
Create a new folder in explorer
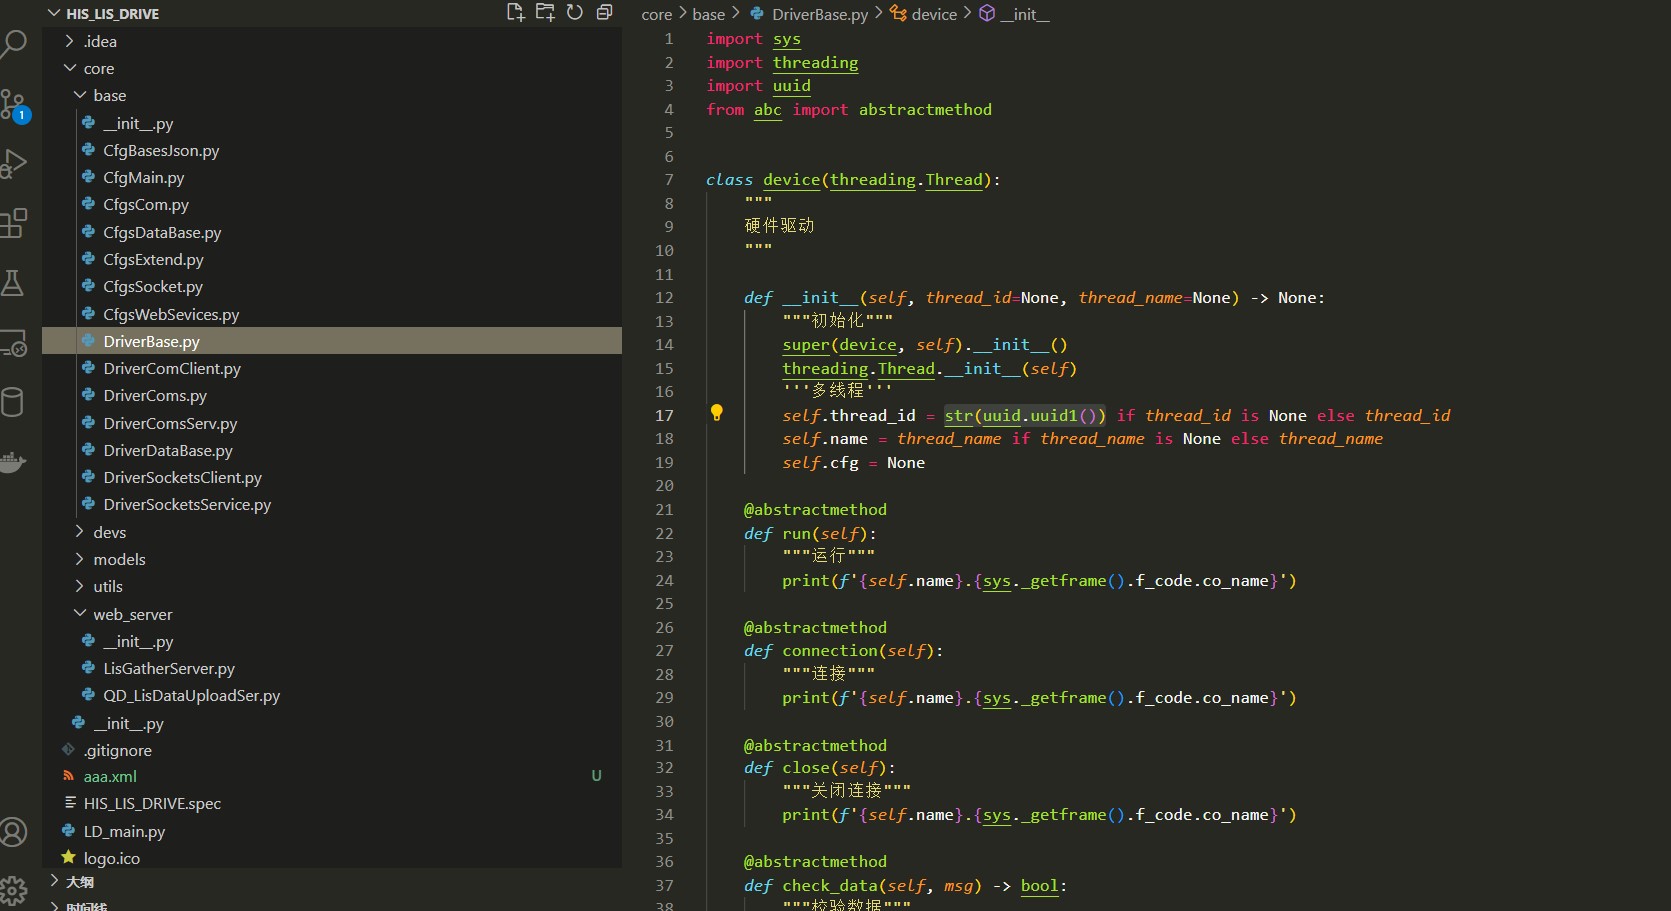545,13
